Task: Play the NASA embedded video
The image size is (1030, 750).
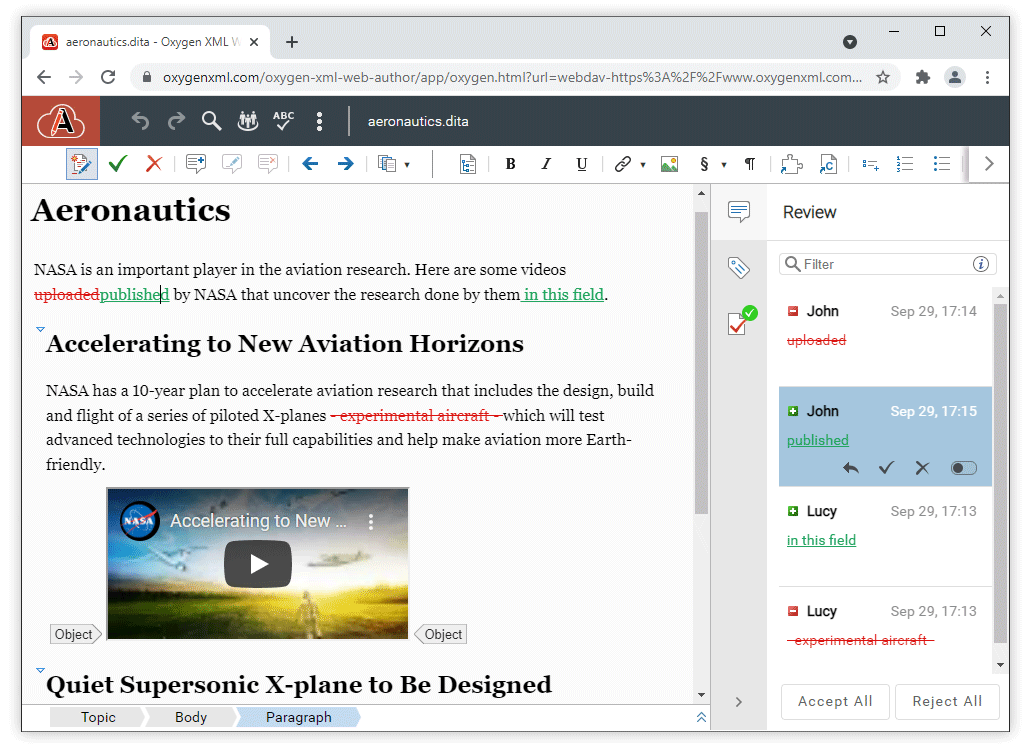Action: [258, 564]
